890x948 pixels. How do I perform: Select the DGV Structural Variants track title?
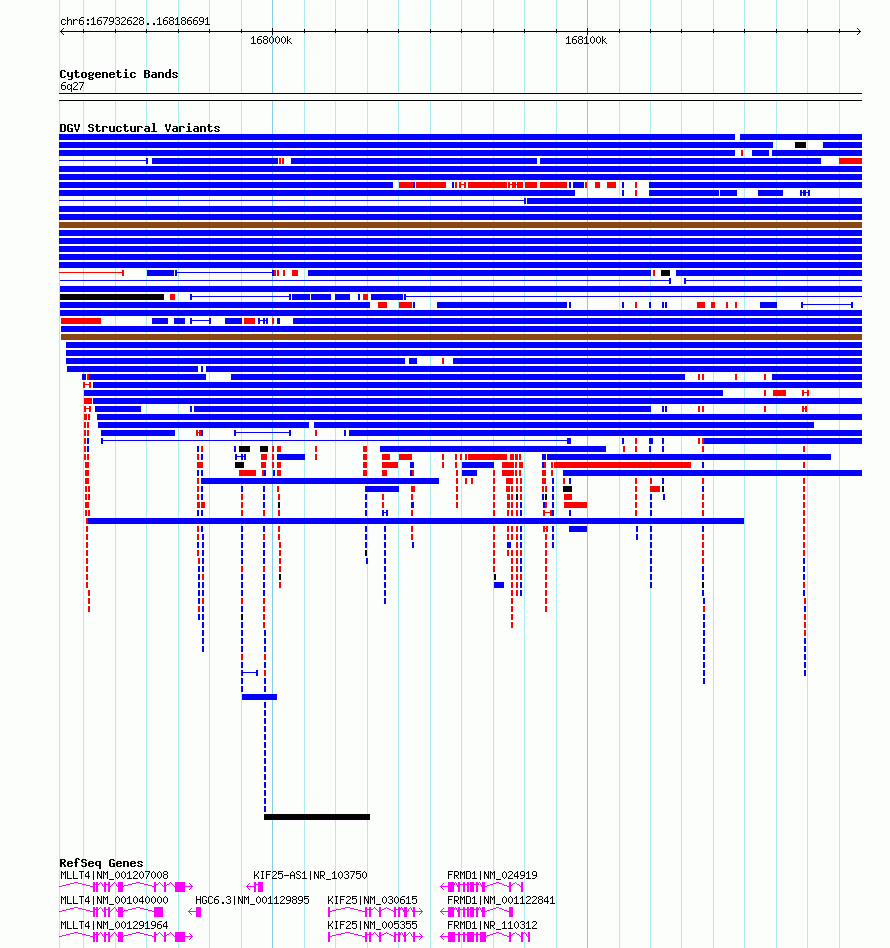140,128
